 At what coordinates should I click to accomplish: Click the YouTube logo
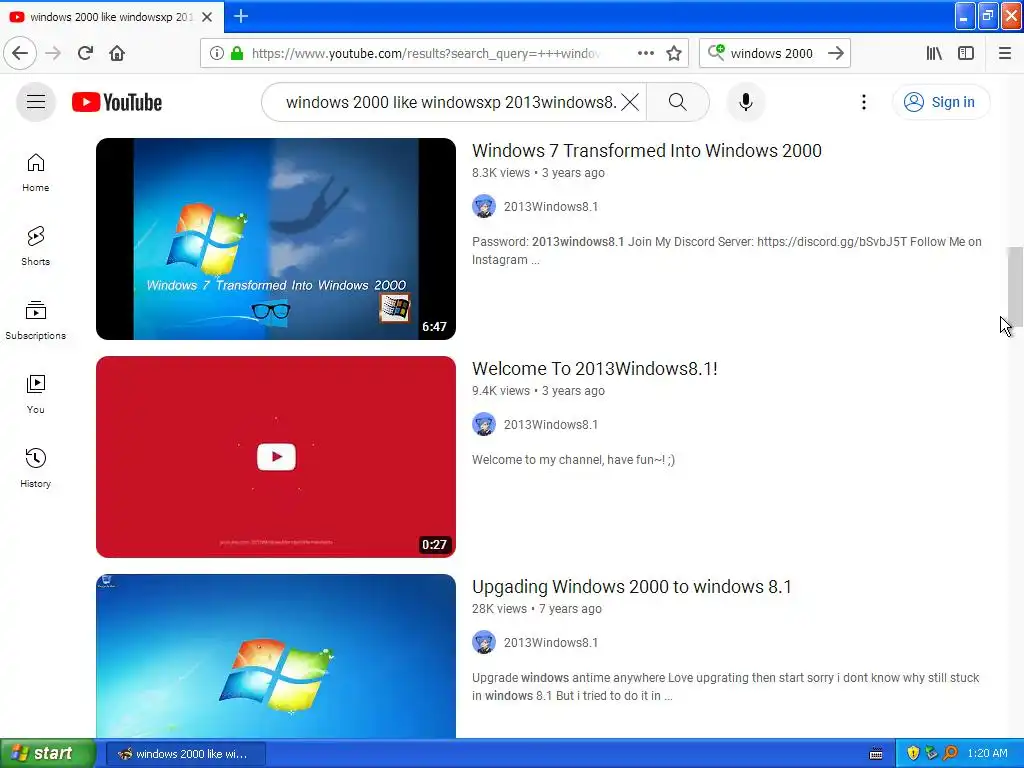117,102
